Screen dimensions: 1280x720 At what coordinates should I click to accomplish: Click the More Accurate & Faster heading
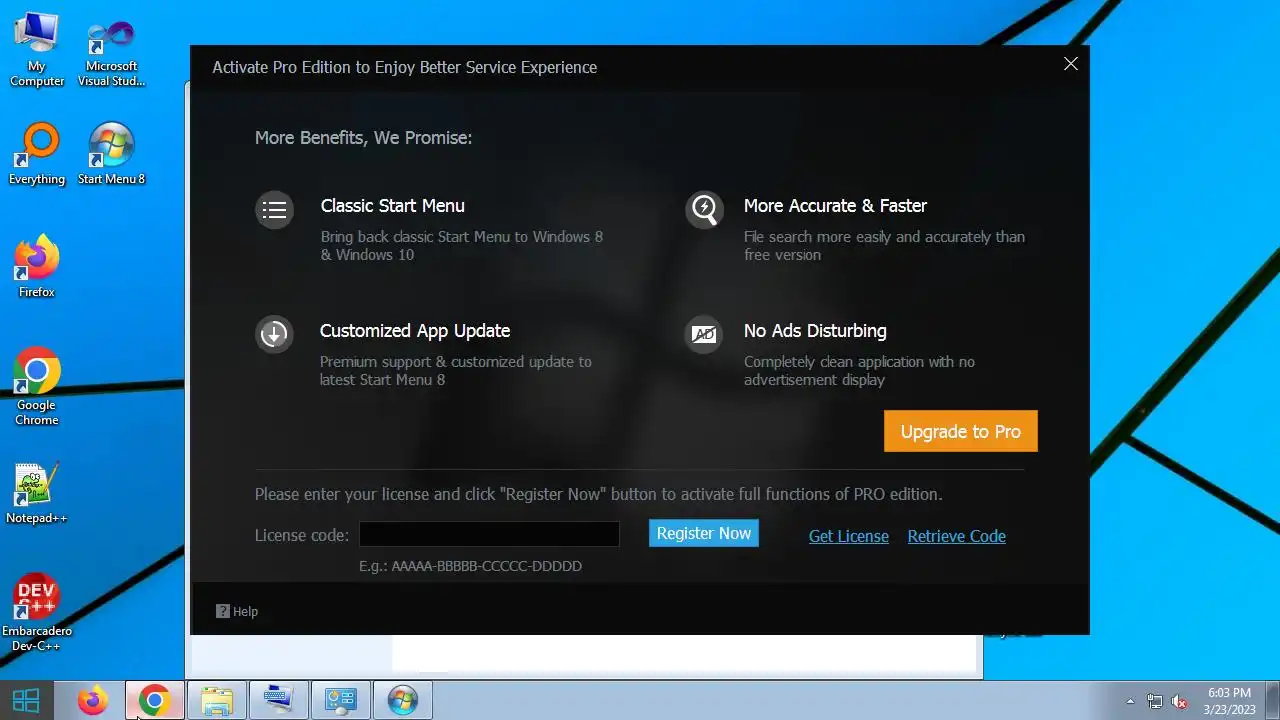(835, 205)
